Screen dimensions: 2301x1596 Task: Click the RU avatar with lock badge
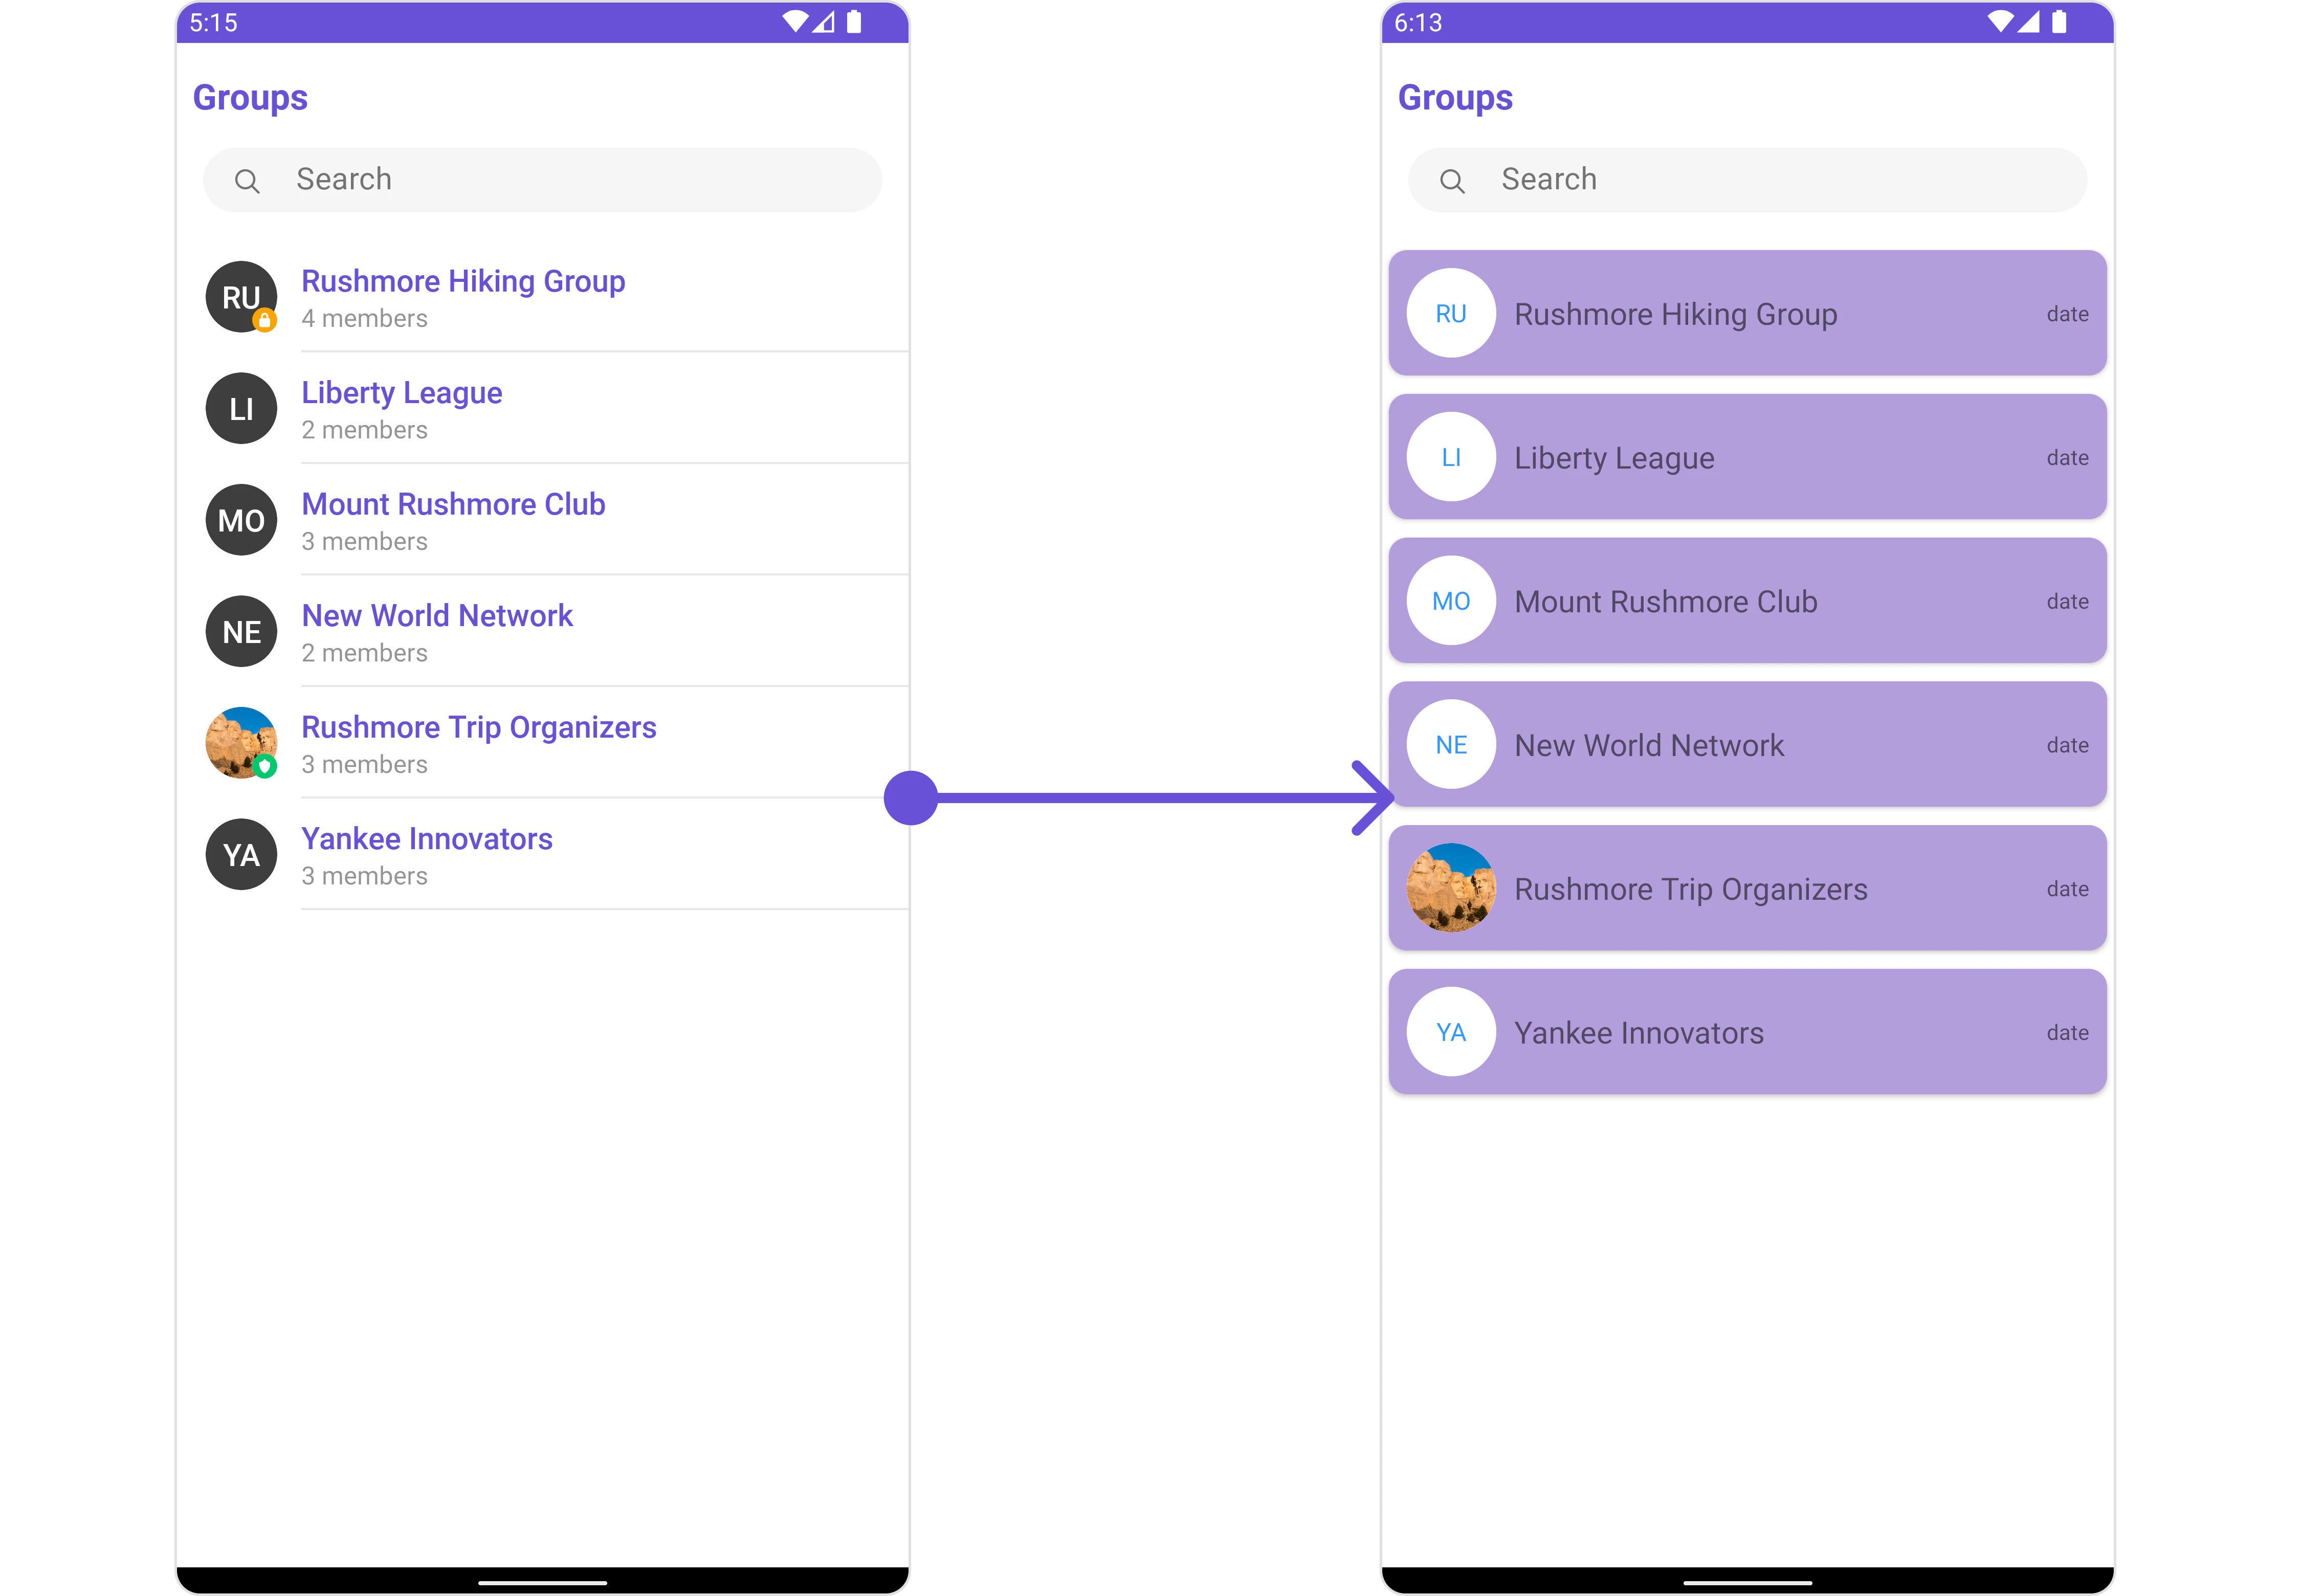pos(241,297)
